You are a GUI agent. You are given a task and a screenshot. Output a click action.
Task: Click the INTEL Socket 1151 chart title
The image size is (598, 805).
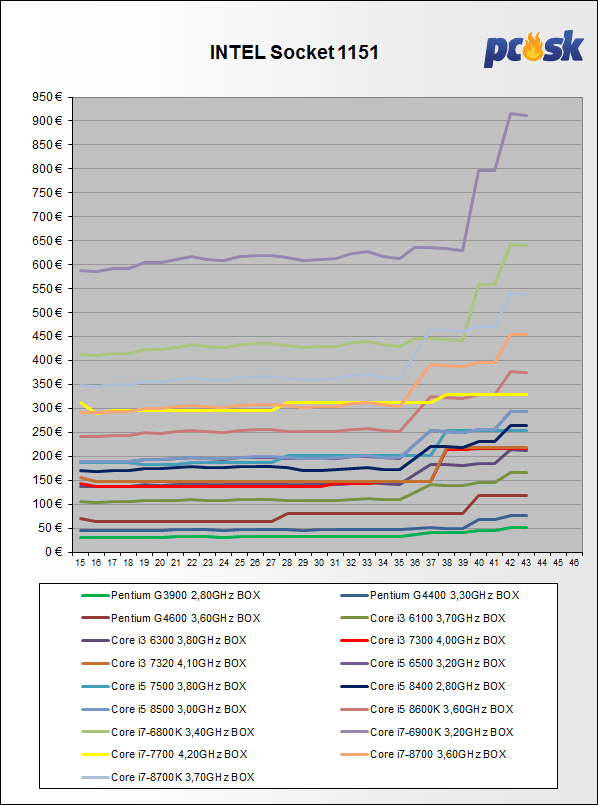[x=294, y=53]
